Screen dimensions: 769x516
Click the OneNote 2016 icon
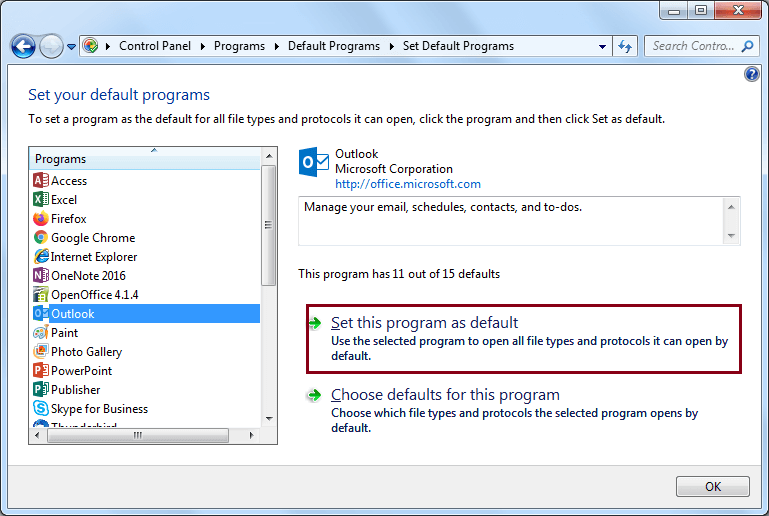point(41,275)
